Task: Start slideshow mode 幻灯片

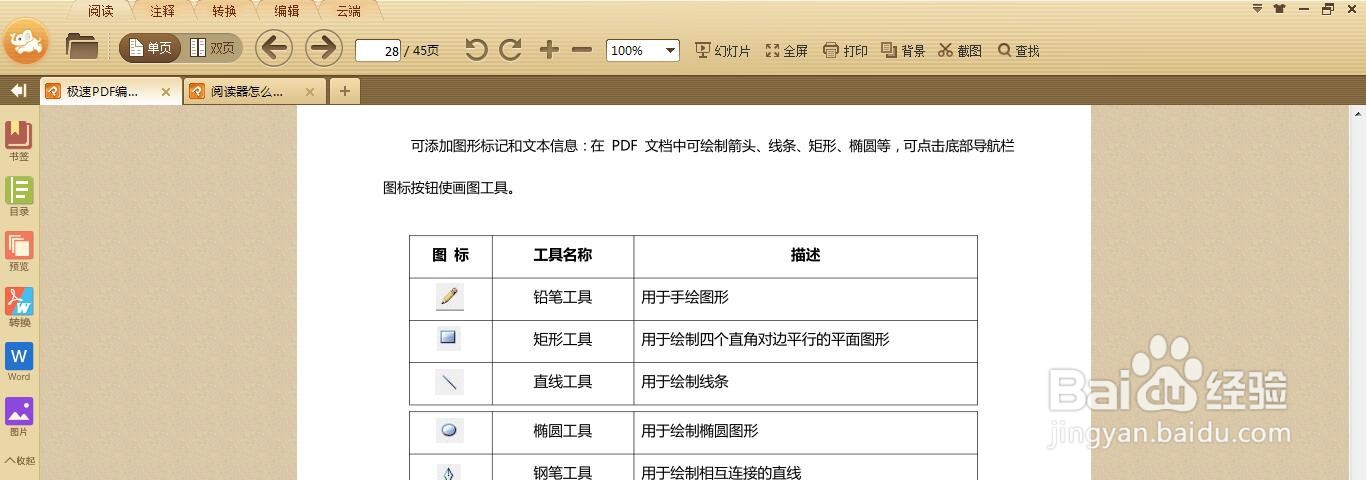Action: point(722,50)
